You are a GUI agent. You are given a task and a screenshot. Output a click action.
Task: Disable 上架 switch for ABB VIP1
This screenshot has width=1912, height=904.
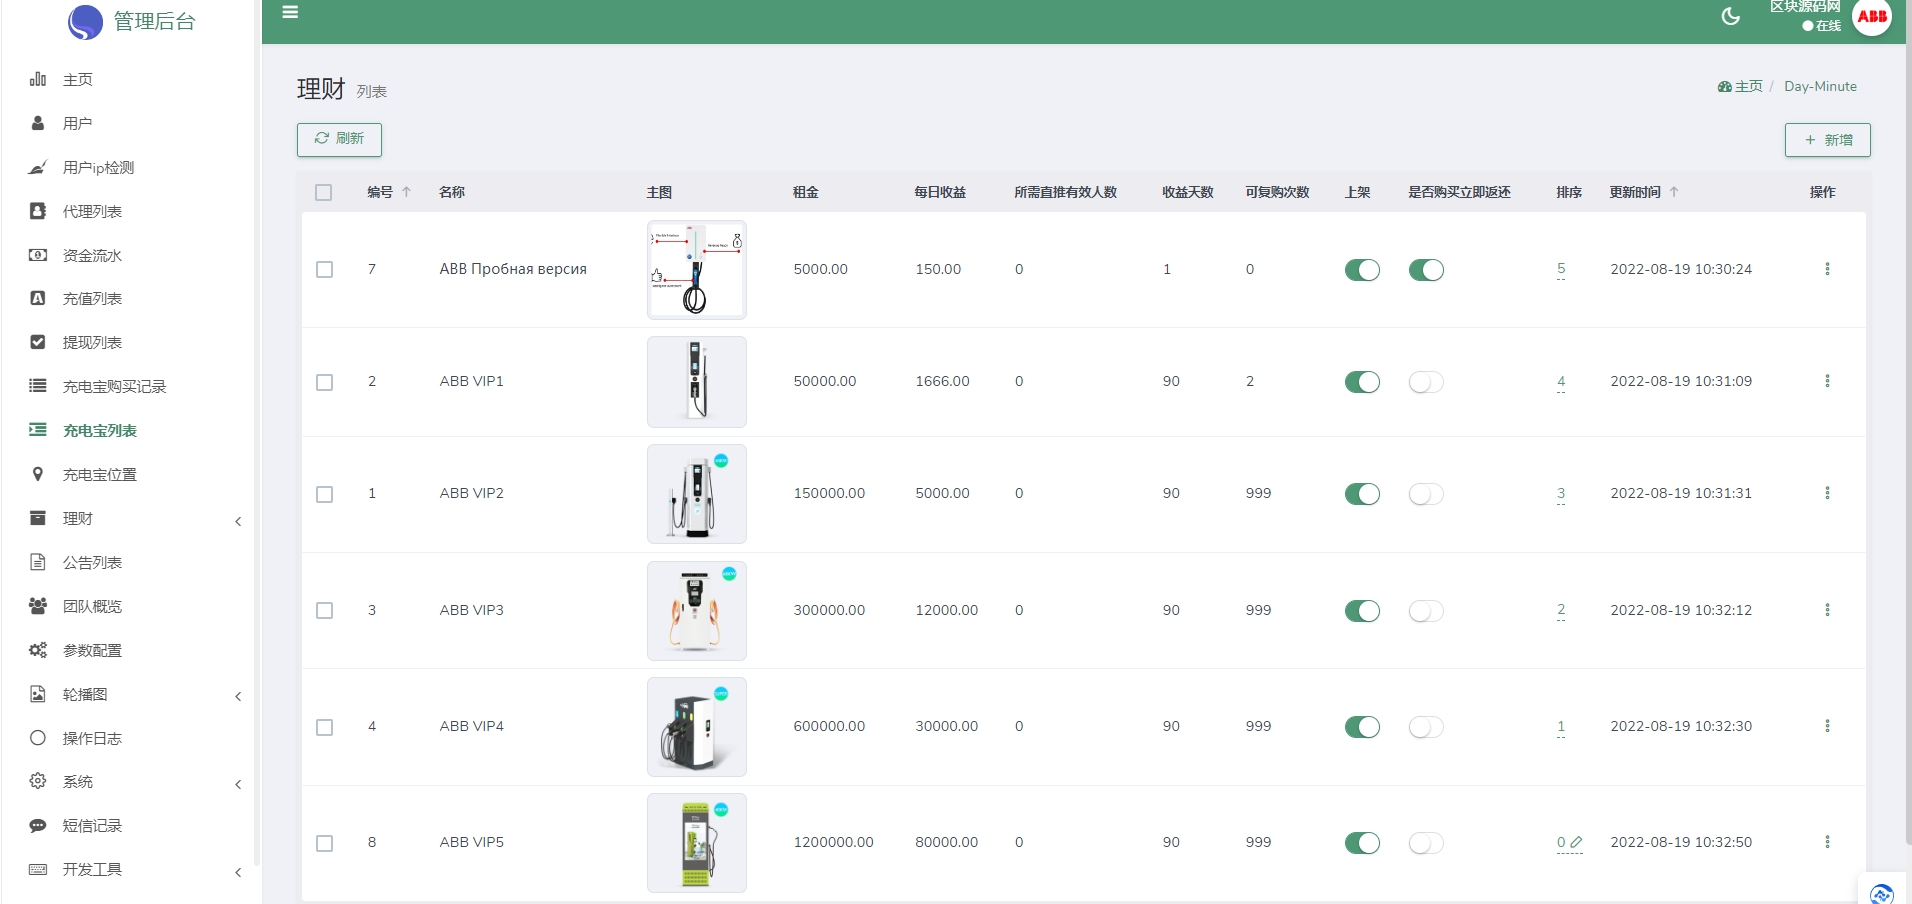1362,381
